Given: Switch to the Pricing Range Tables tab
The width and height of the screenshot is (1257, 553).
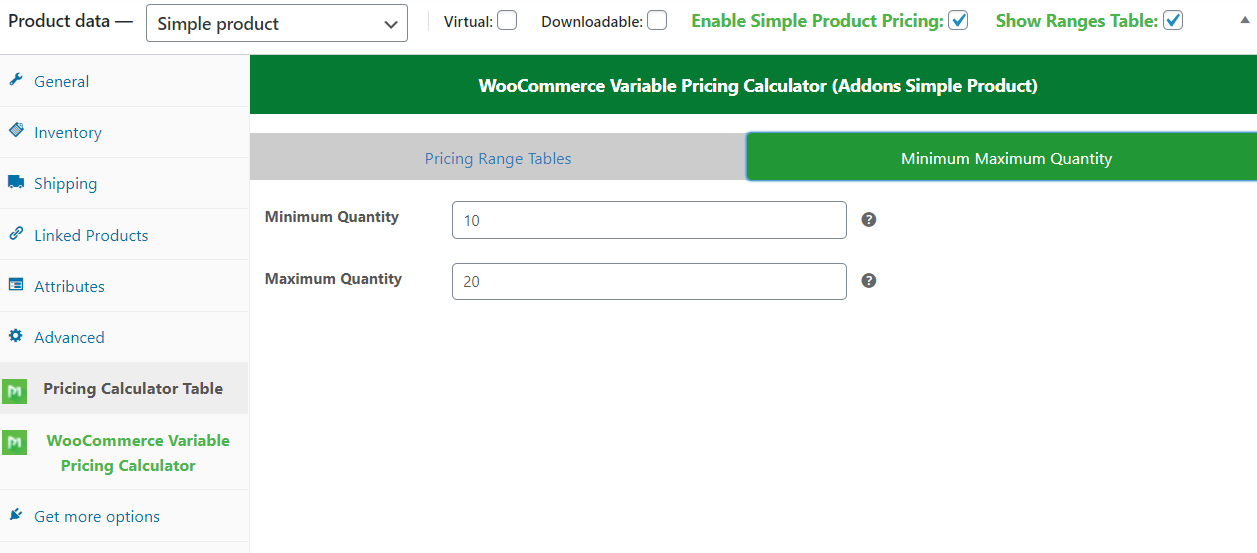Looking at the screenshot, I should click(x=498, y=158).
